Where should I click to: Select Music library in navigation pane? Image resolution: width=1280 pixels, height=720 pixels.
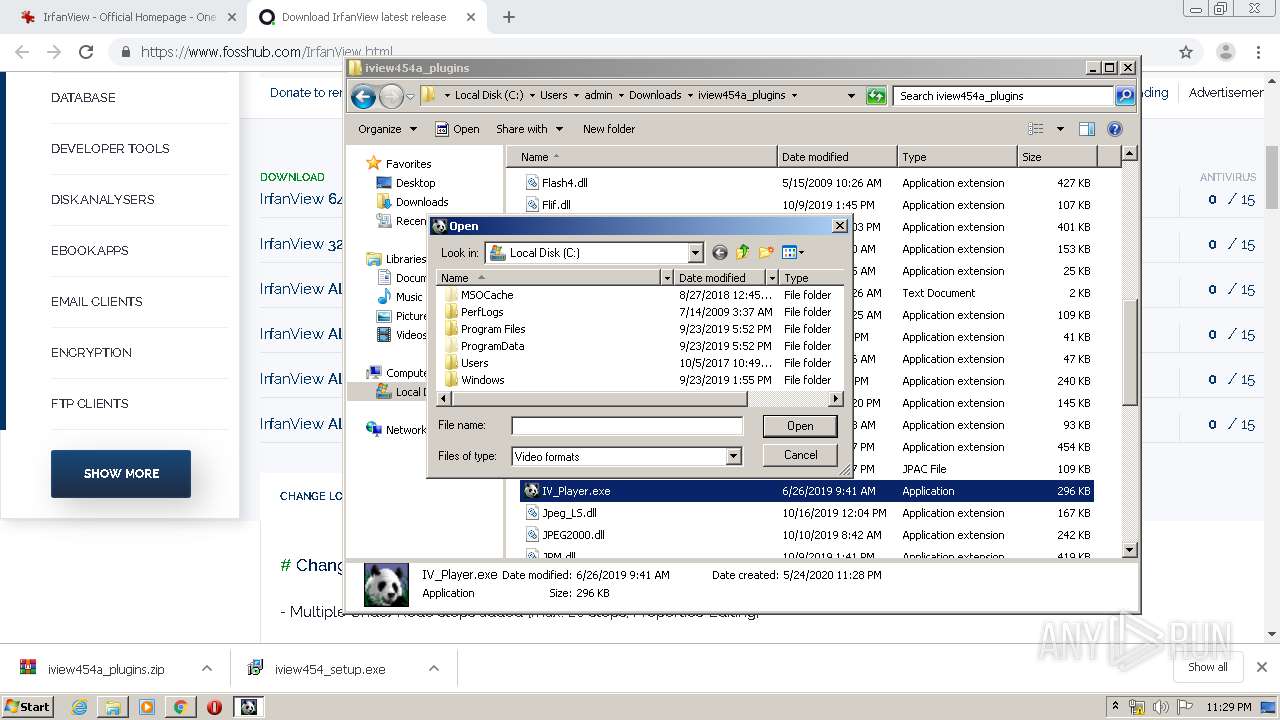(400, 297)
